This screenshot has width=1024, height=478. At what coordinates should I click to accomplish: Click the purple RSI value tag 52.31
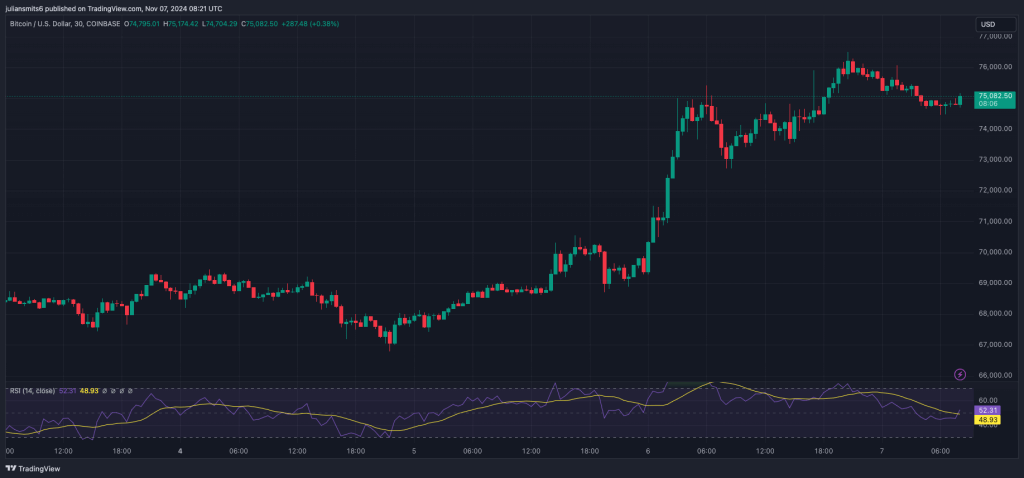point(987,411)
